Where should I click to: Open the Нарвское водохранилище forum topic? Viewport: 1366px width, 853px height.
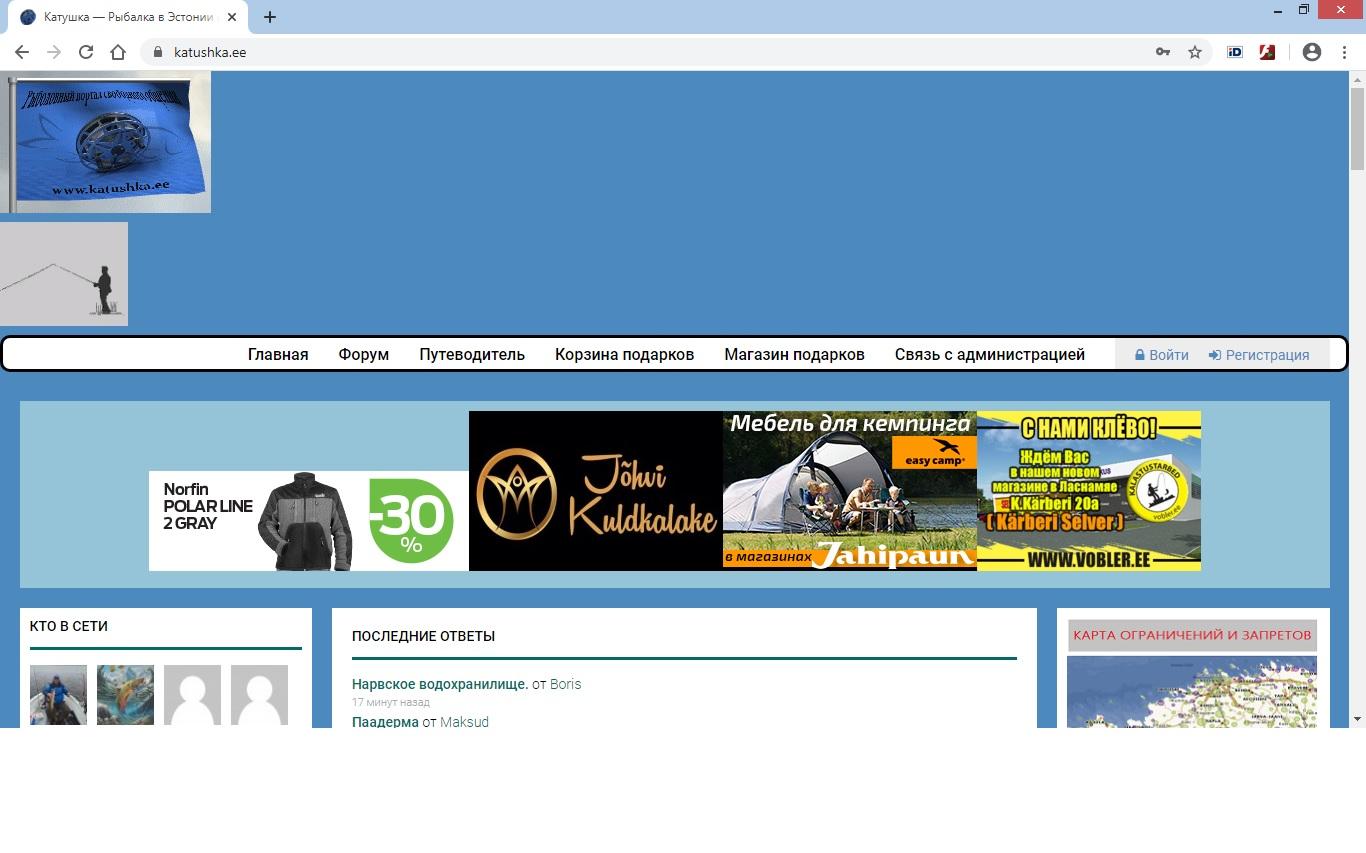click(x=439, y=684)
